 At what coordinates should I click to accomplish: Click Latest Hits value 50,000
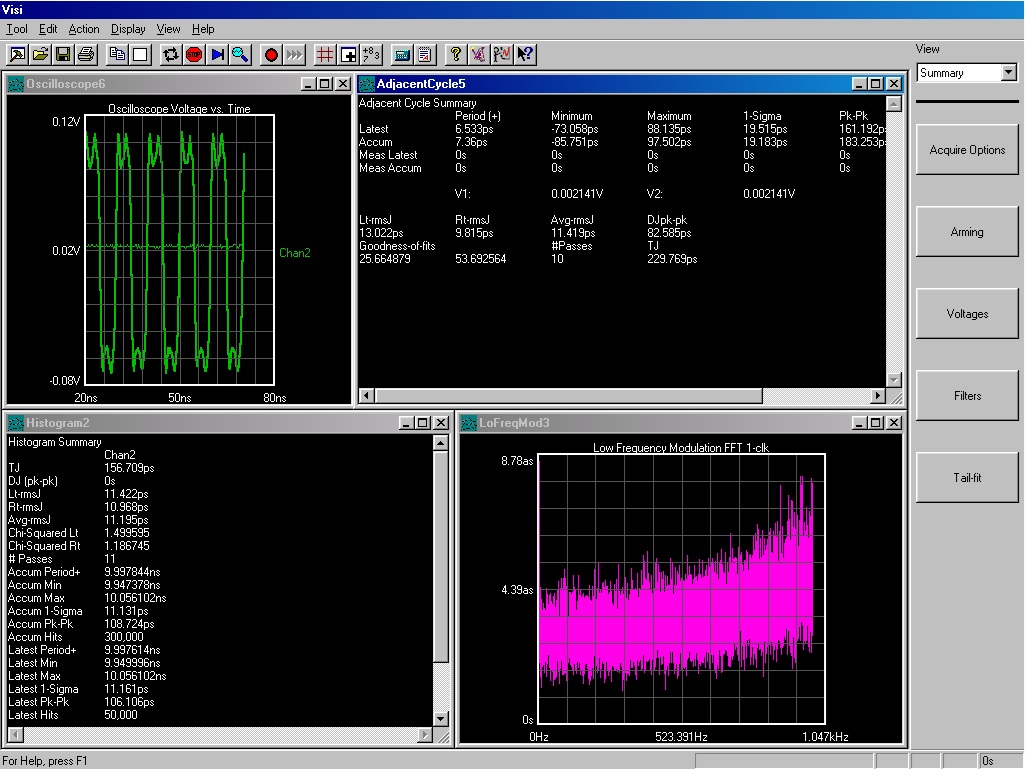coord(121,715)
